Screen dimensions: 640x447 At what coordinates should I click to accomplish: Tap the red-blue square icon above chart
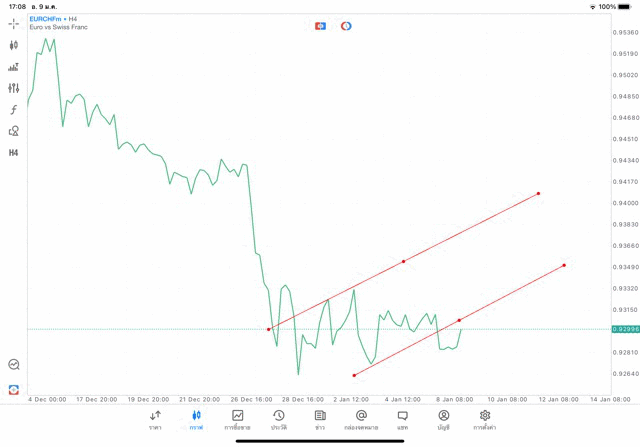pyautogui.click(x=320, y=25)
